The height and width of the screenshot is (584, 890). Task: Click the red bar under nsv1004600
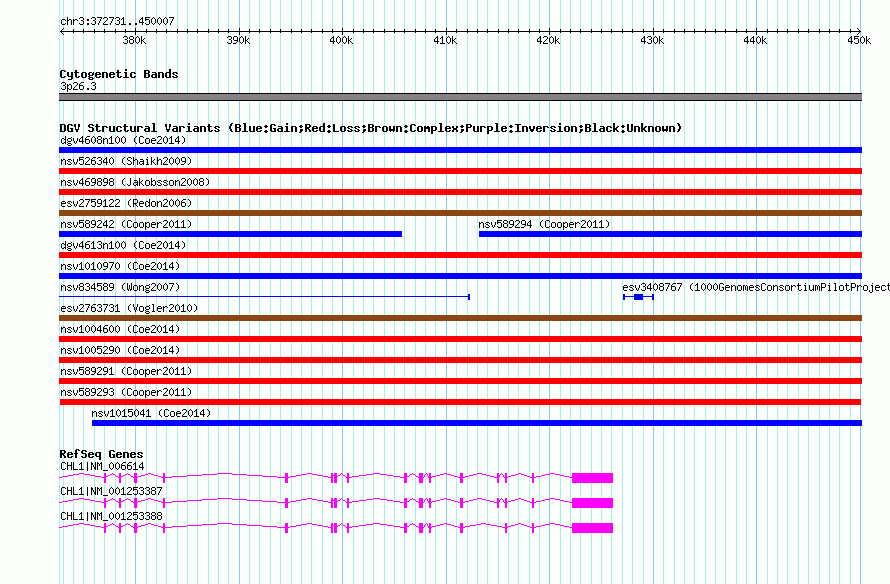coord(460,339)
